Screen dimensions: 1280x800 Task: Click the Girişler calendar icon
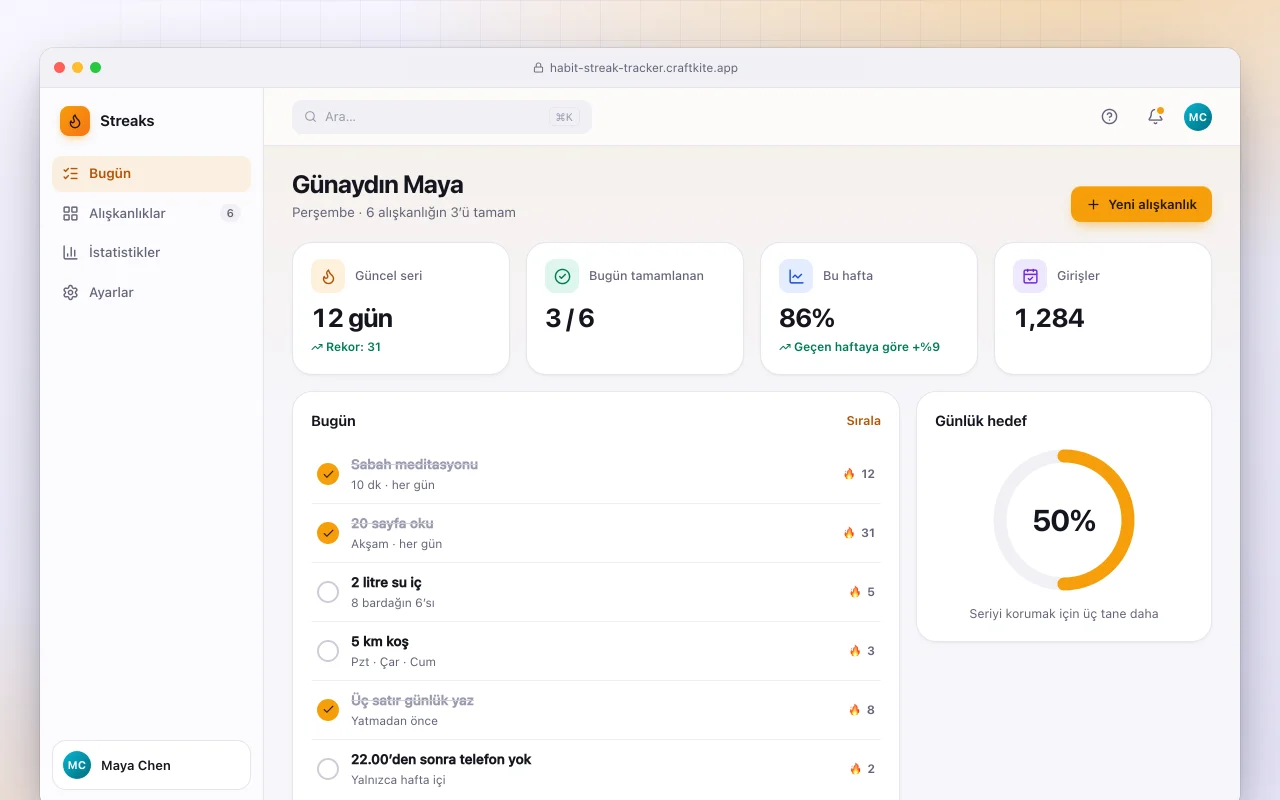1030,276
